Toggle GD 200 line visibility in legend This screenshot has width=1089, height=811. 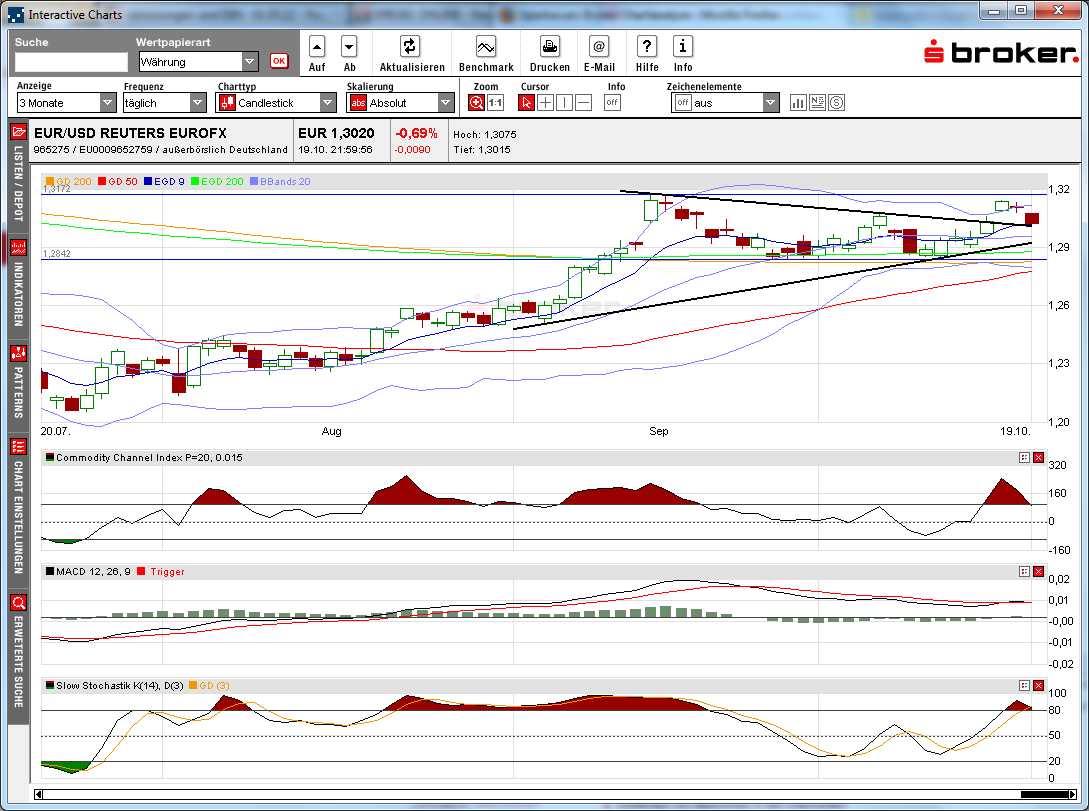69,181
